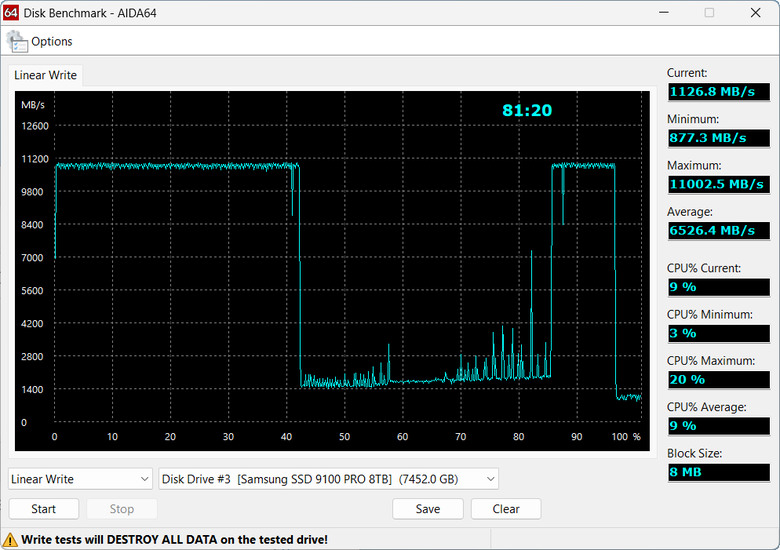Click the 50 percent label on x-axis

point(344,437)
